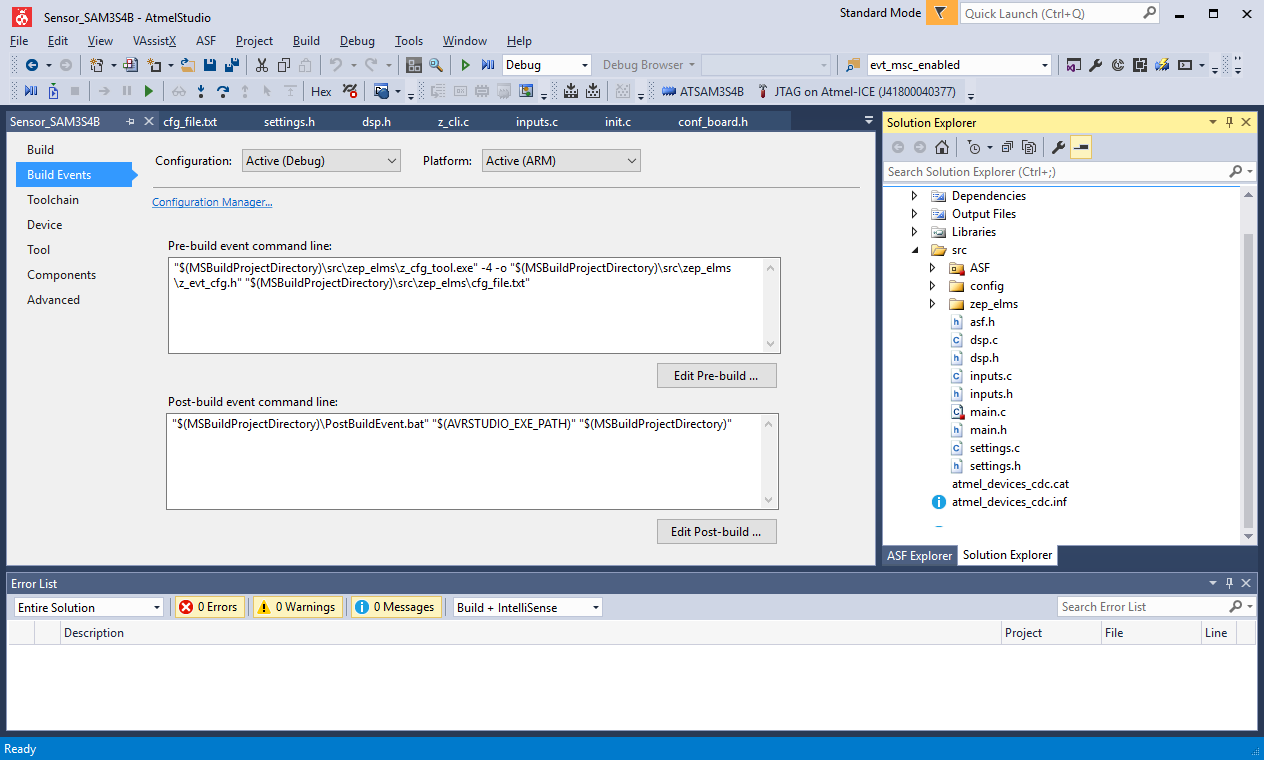Toggle the 0 Messages filter button

click(x=396, y=607)
